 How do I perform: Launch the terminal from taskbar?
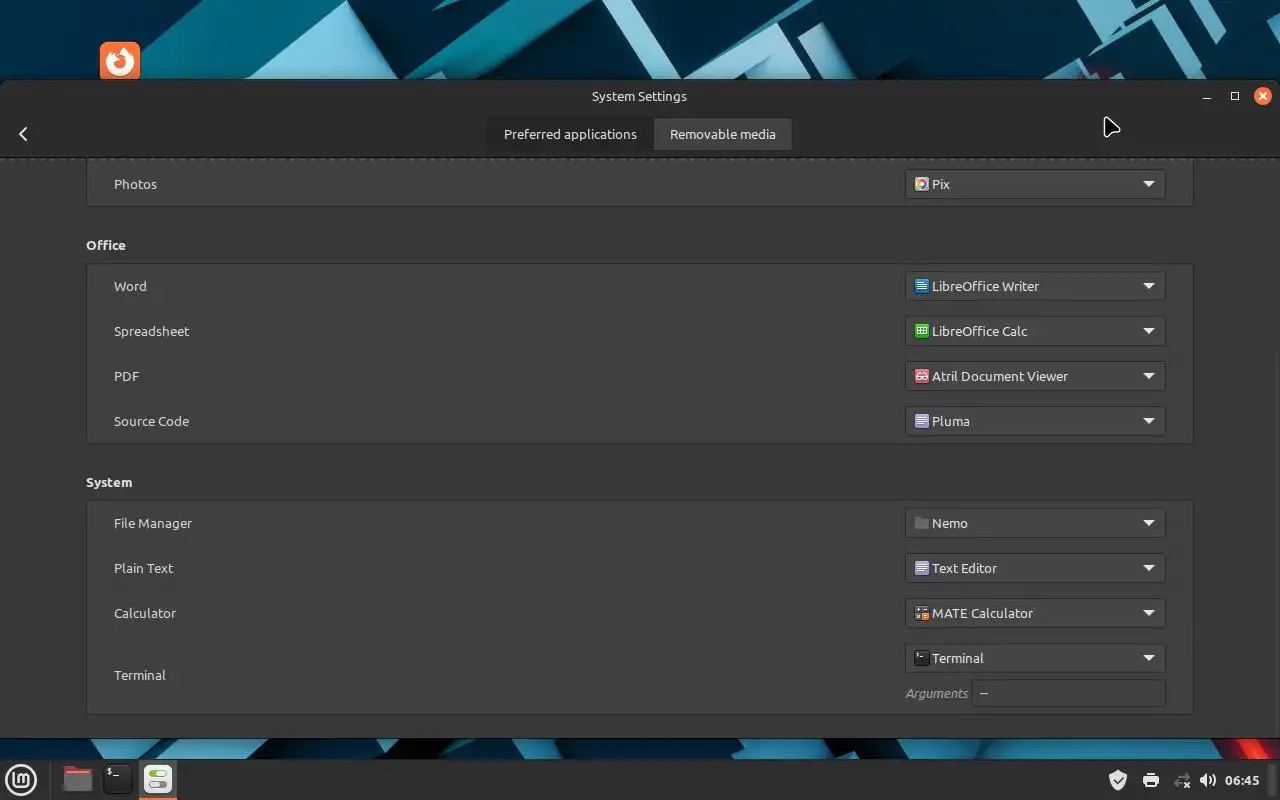(117, 779)
